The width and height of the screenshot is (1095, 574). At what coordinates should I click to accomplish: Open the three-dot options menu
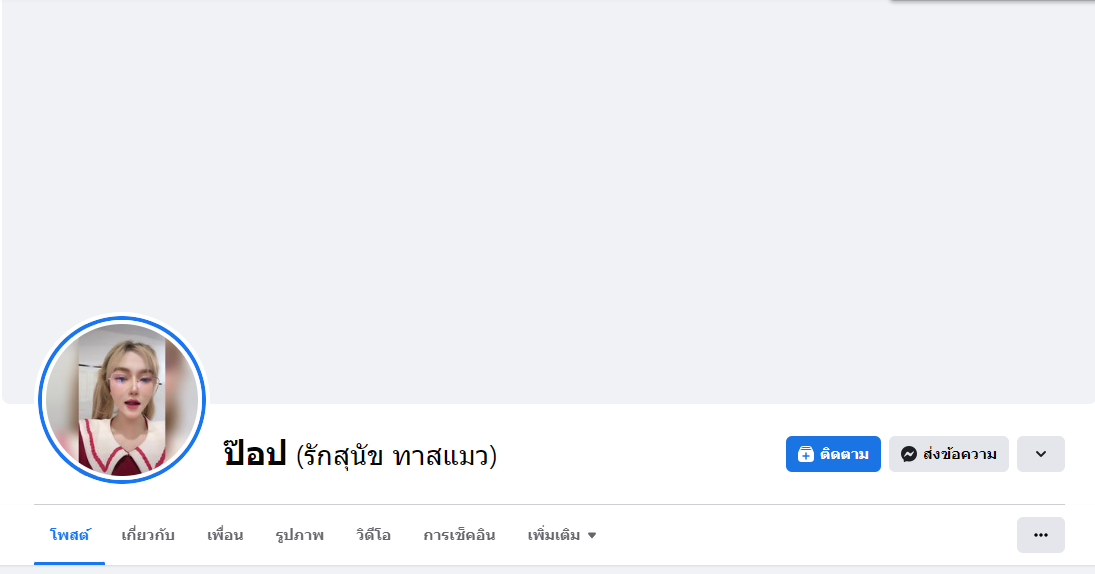pyautogui.click(x=1040, y=535)
